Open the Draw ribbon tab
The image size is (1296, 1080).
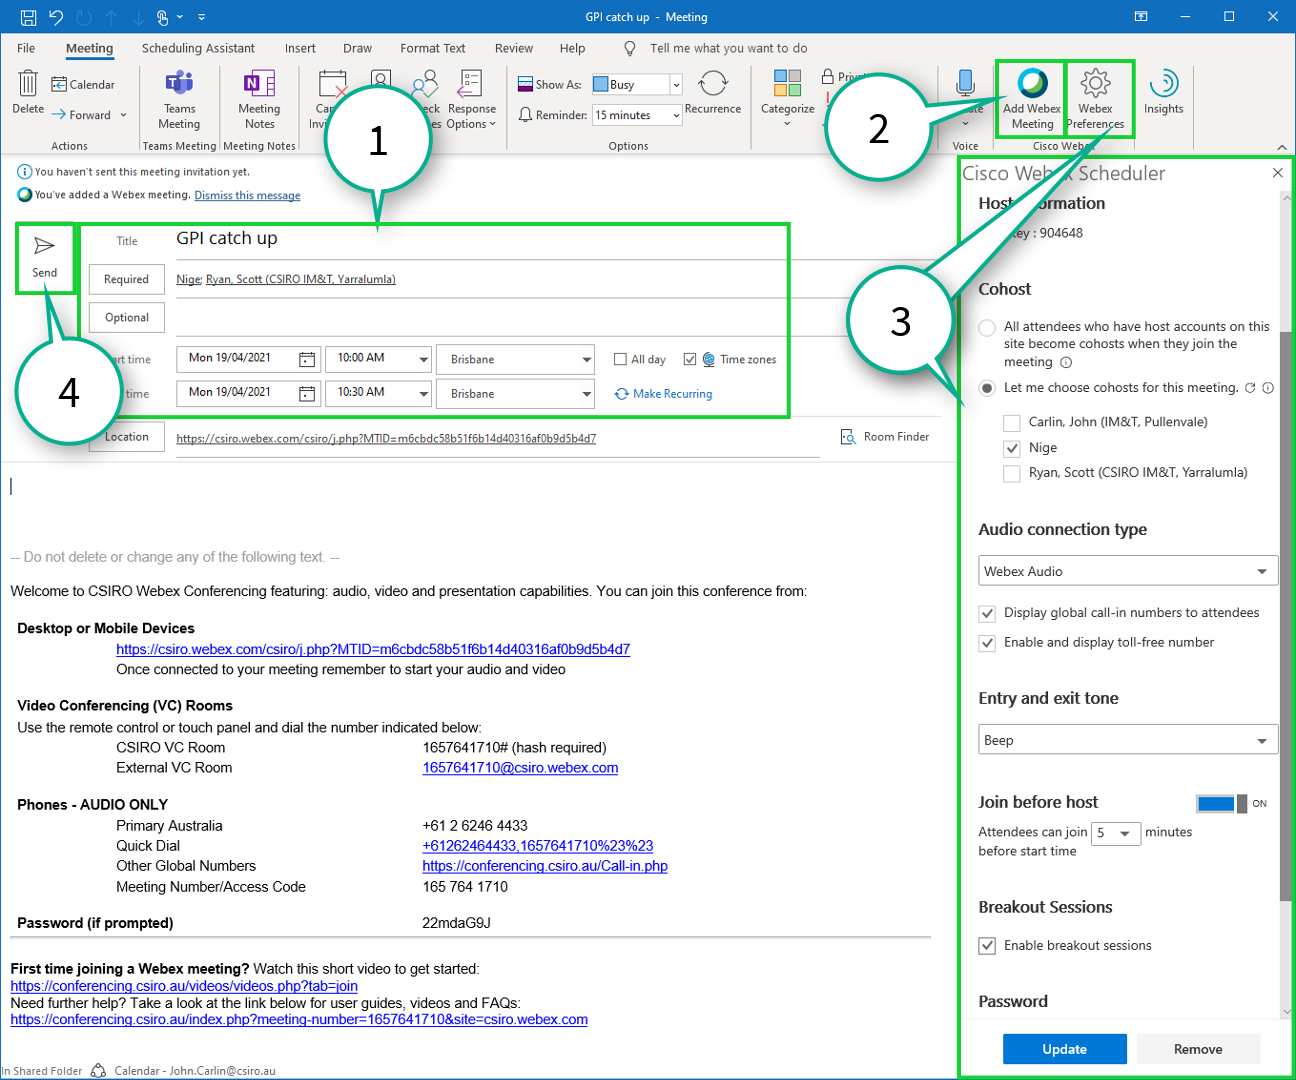[357, 48]
